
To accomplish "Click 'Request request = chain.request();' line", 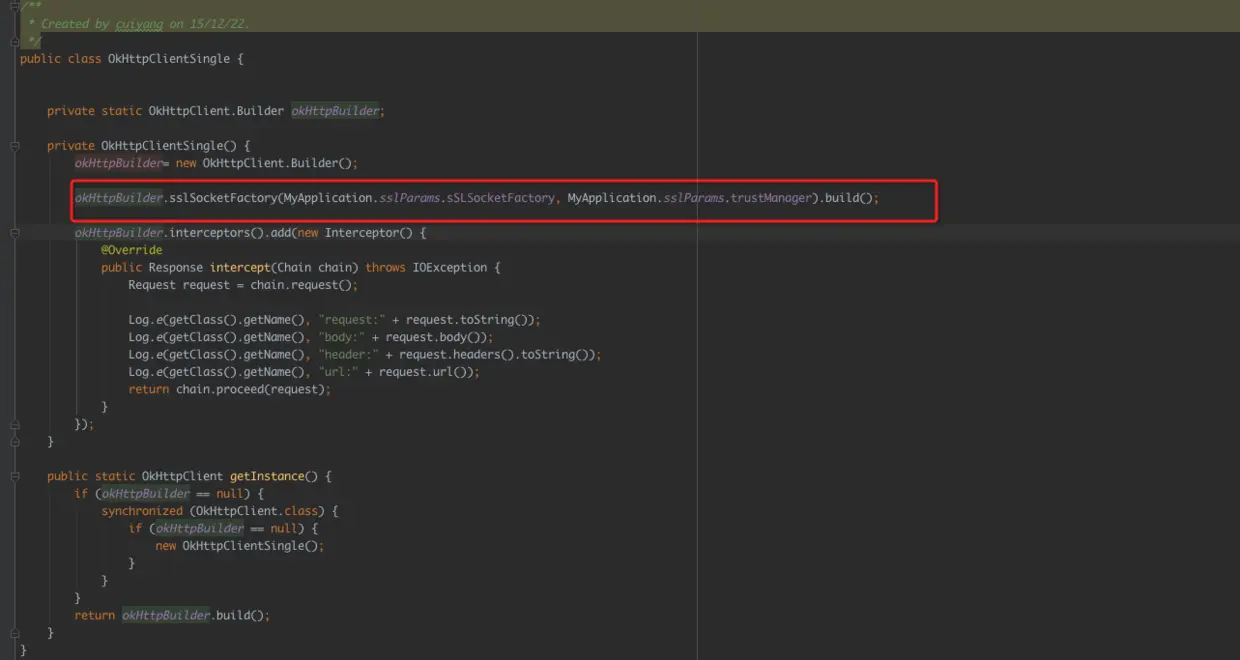I will [x=243, y=285].
